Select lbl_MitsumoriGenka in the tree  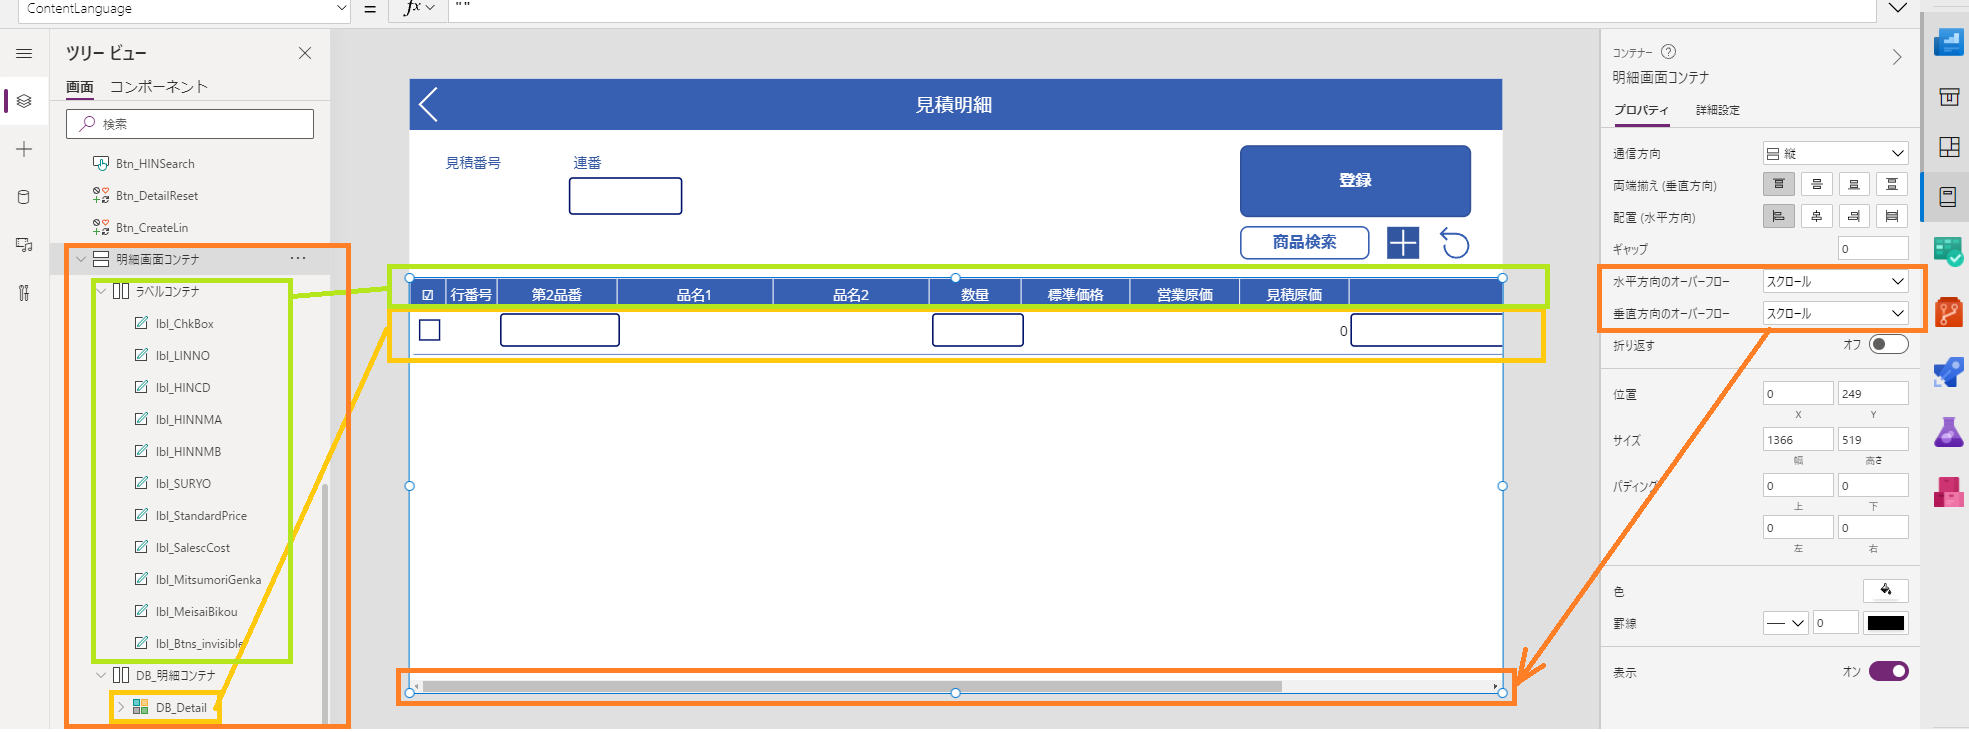208,579
